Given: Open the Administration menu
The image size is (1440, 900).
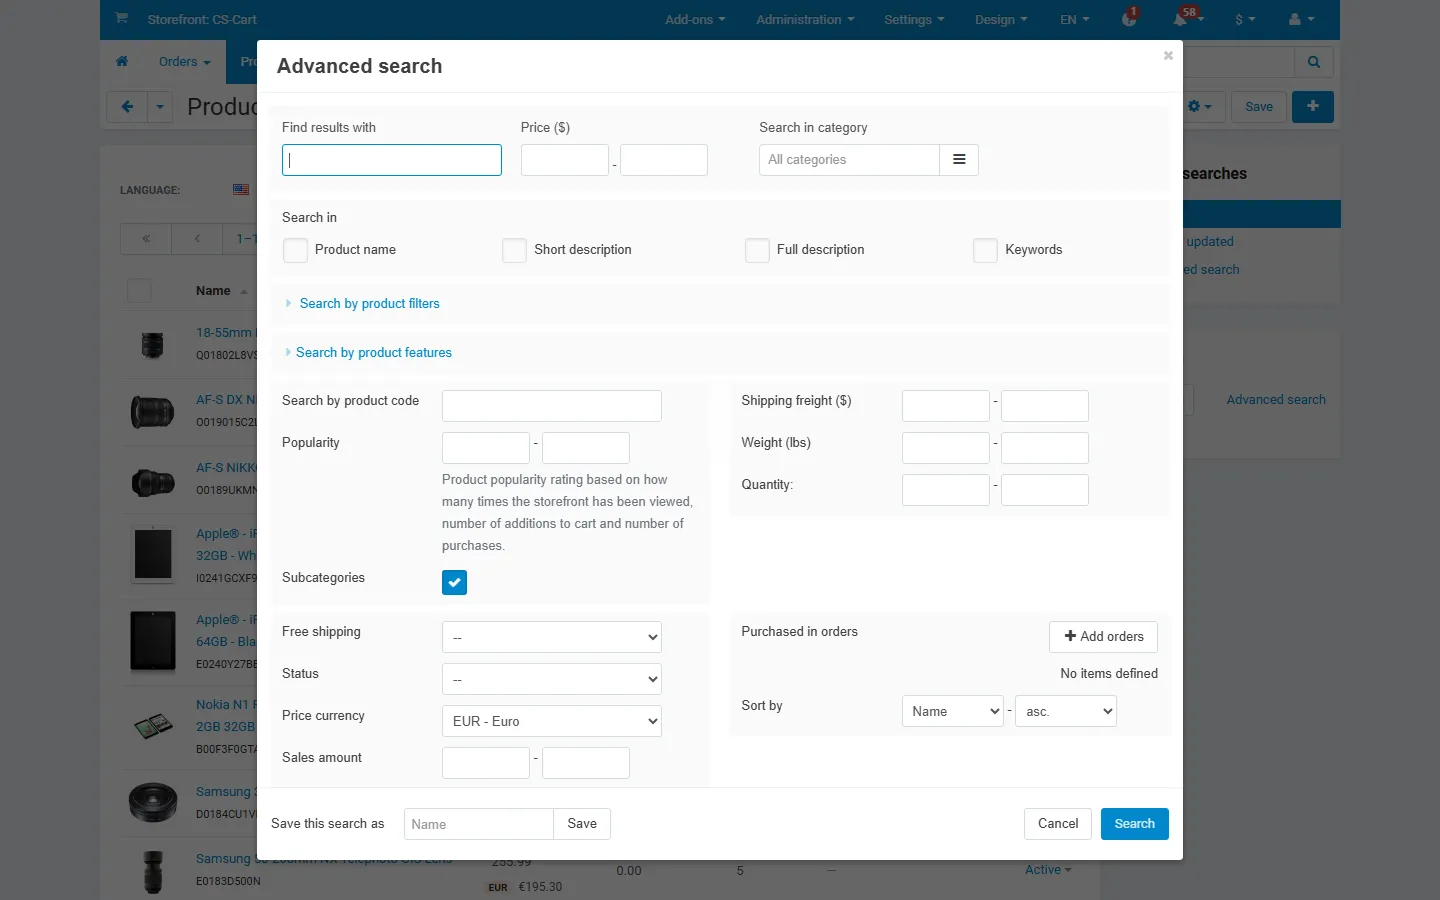Looking at the screenshot, I should [x=805, y=19].
